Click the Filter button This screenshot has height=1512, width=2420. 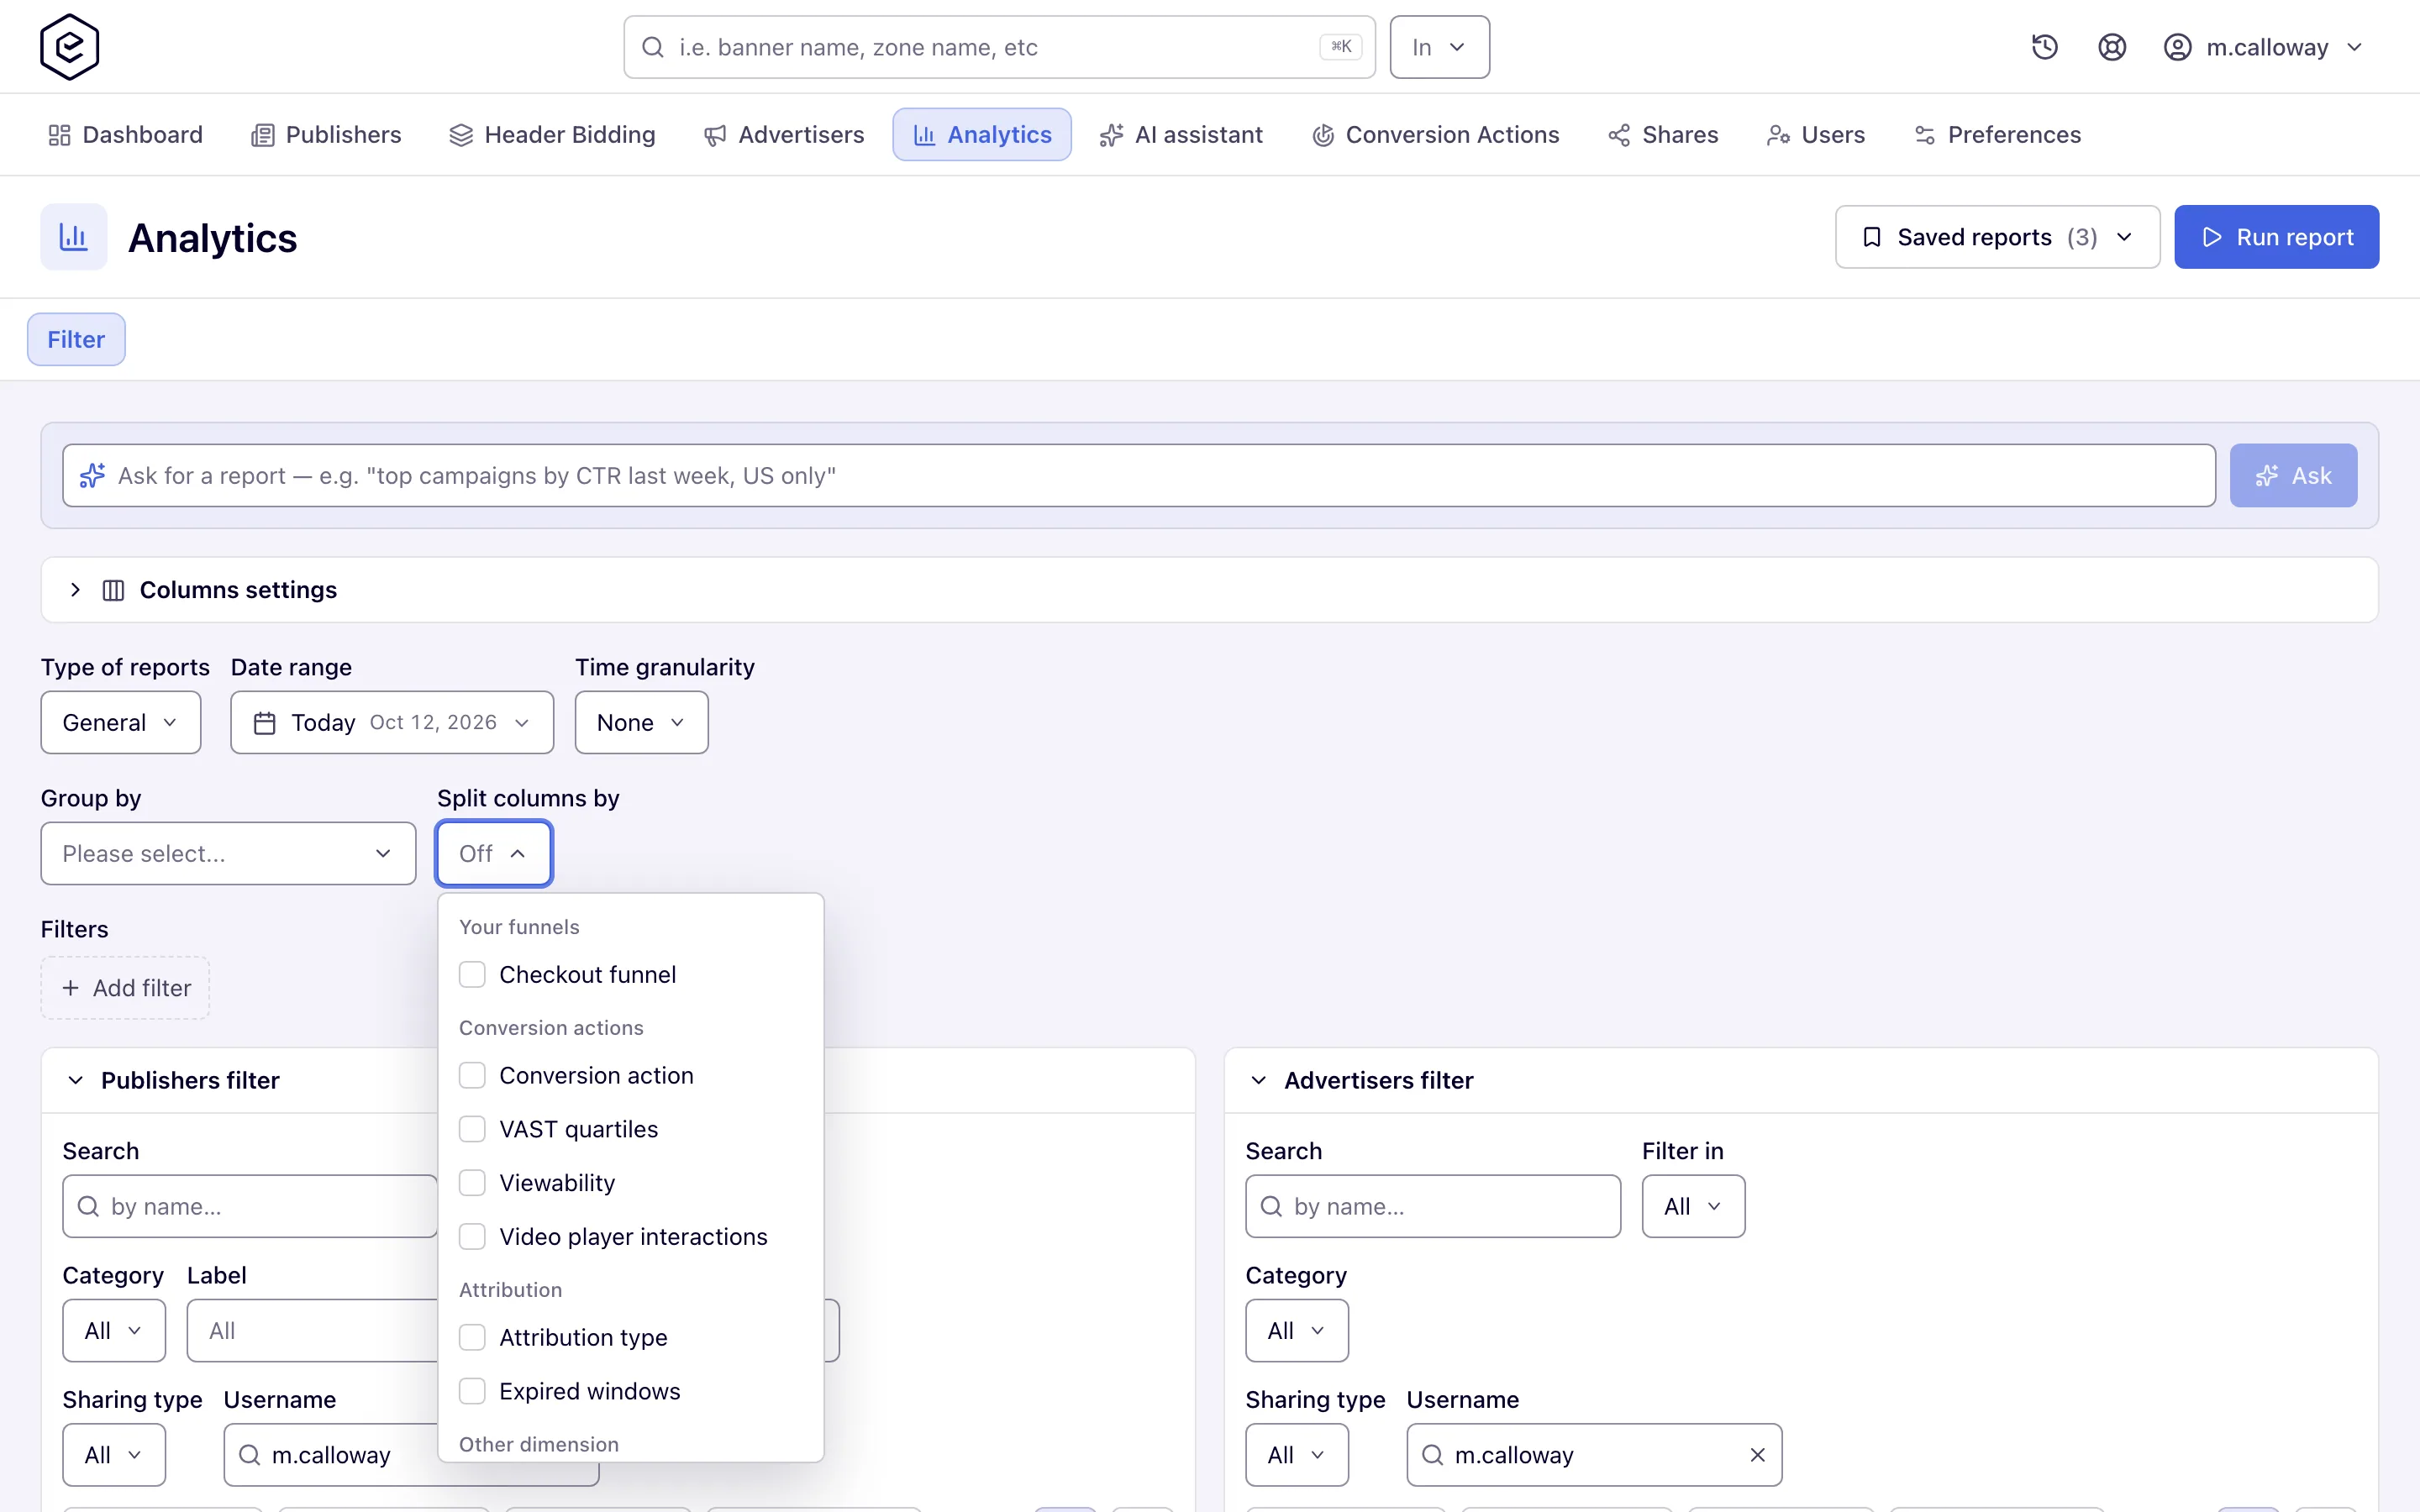point(76,339)
